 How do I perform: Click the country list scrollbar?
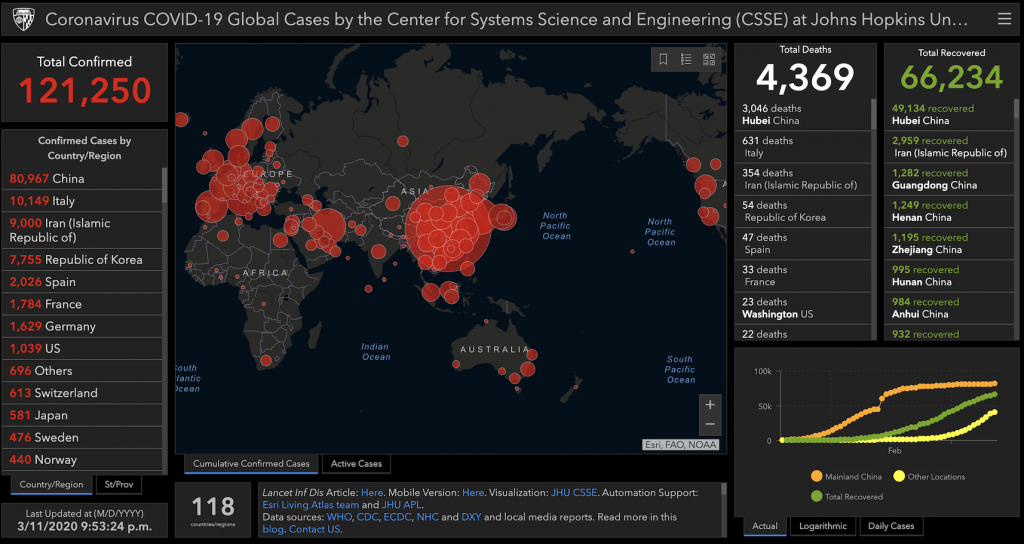point(165,185)
